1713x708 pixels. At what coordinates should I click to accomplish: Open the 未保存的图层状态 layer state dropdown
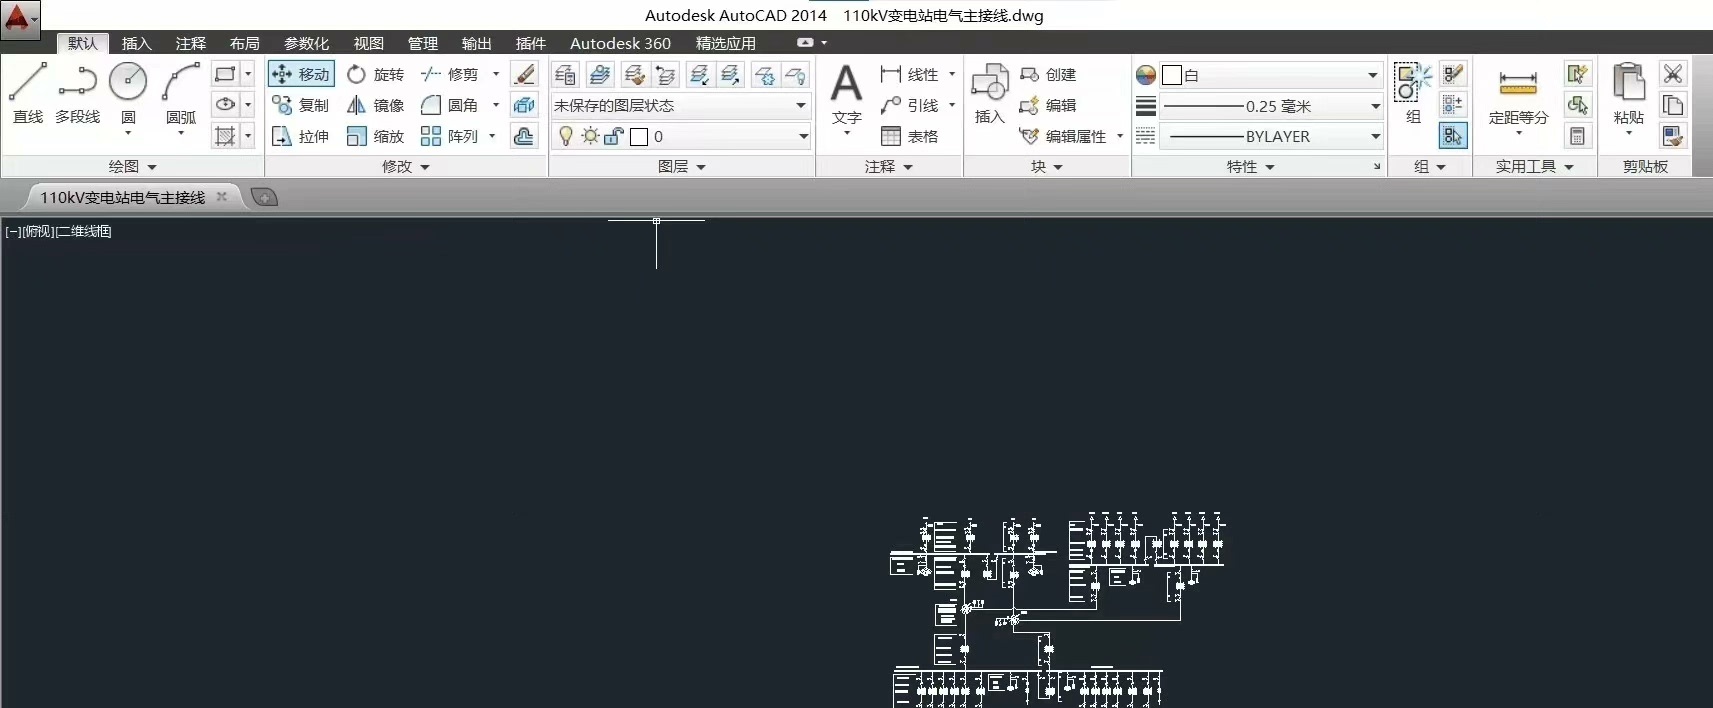click(680, 105)
